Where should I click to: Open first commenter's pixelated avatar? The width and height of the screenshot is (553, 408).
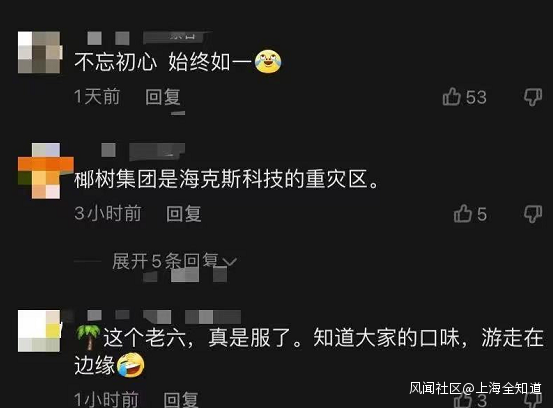[40, 52]
